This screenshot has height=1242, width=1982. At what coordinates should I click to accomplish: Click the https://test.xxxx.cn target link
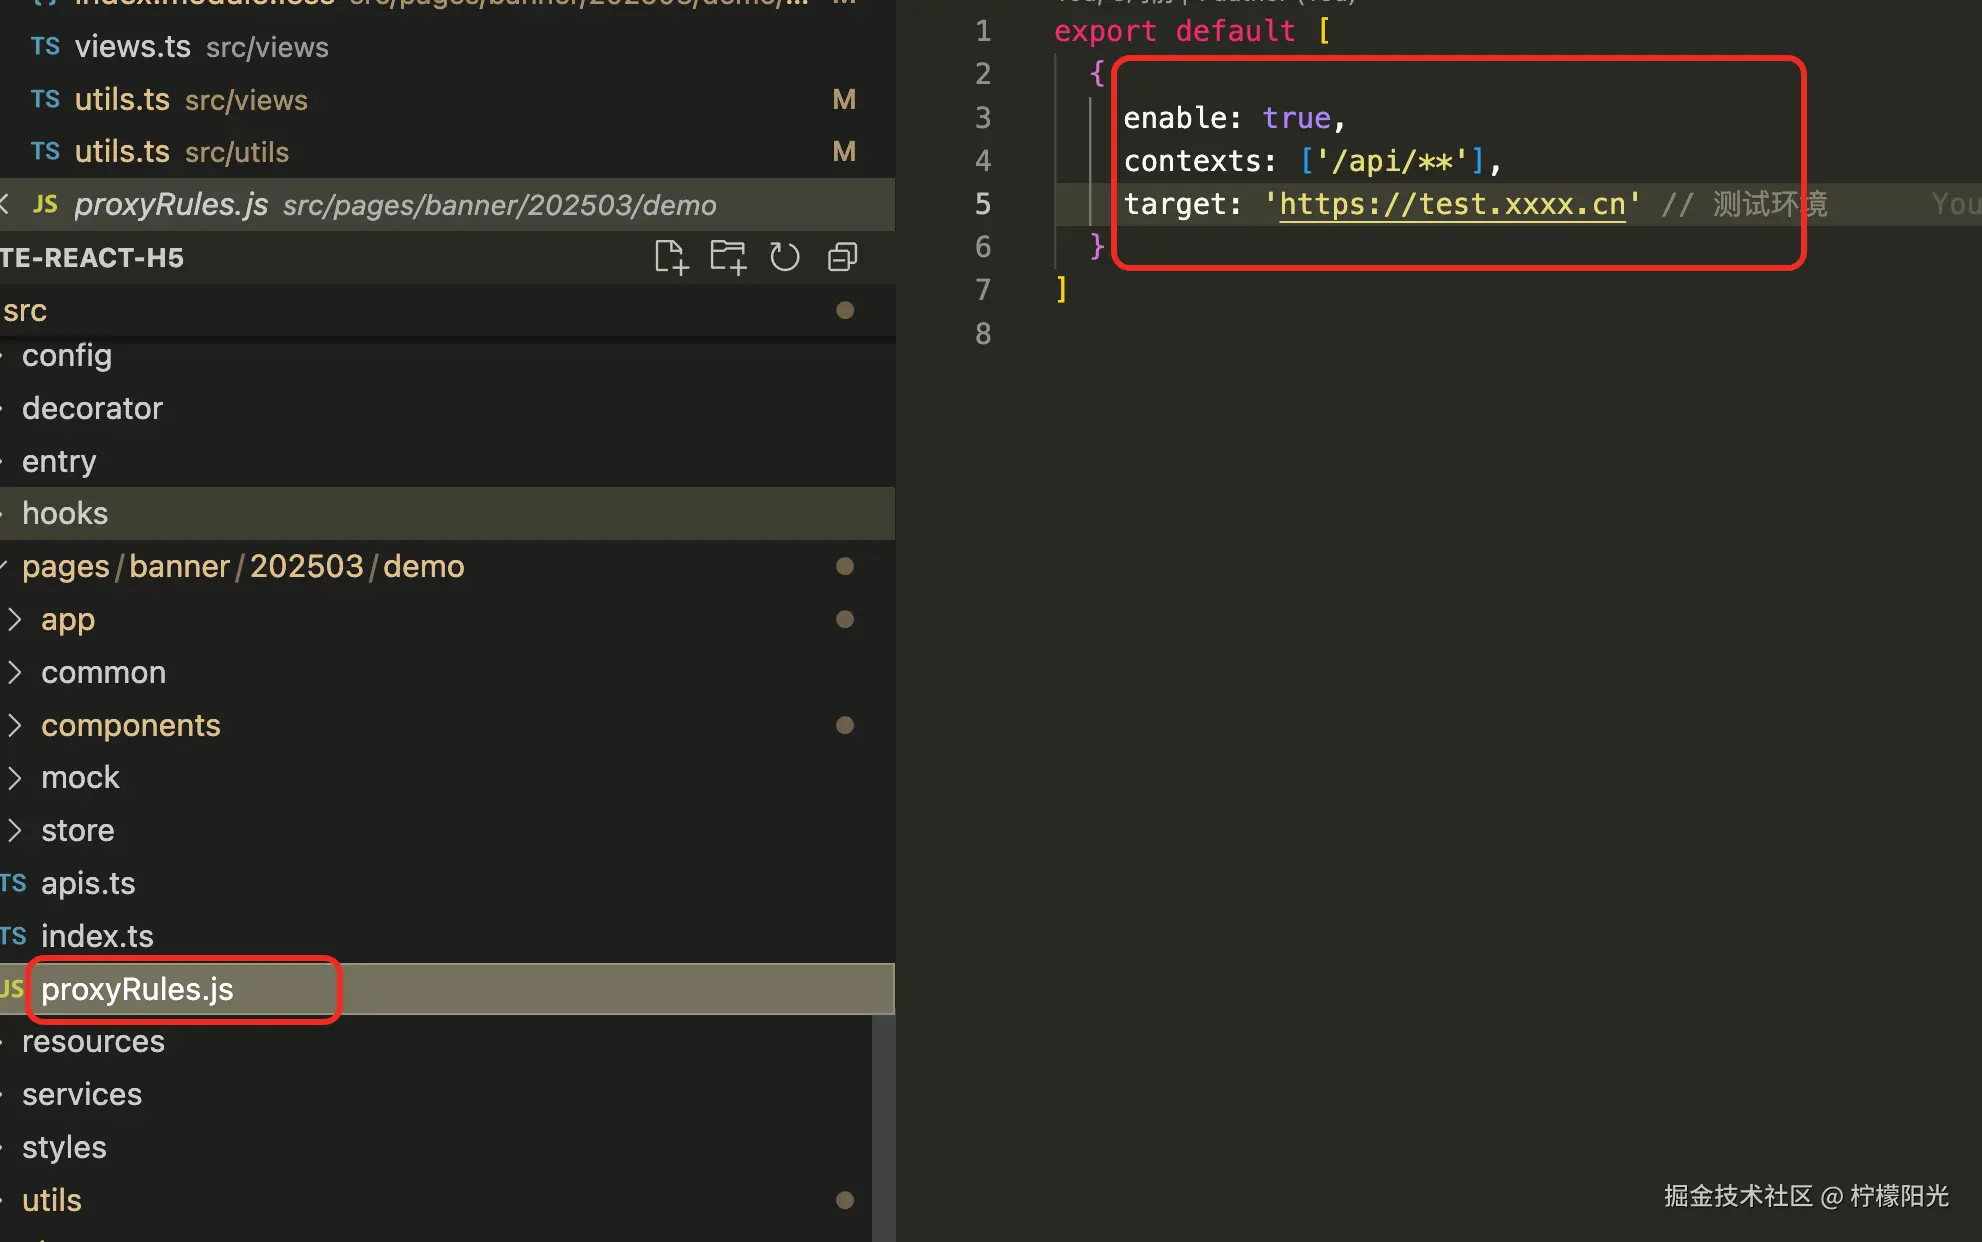(1452, 205)
